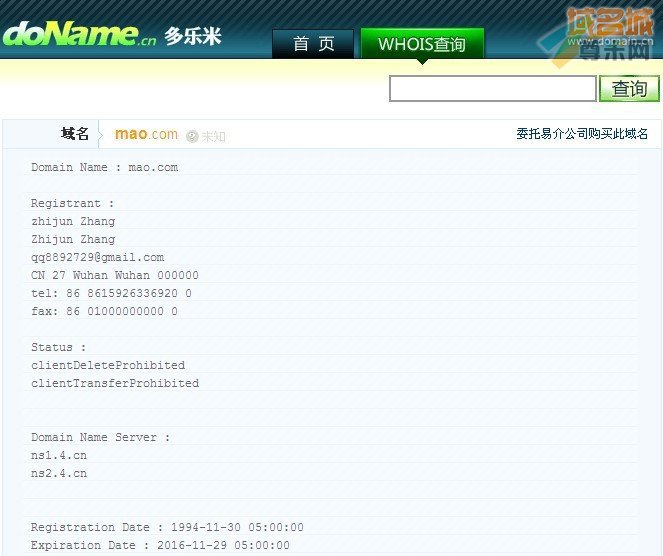Select the lowercase 'zhijun Zhang' line

click(73, 221)
